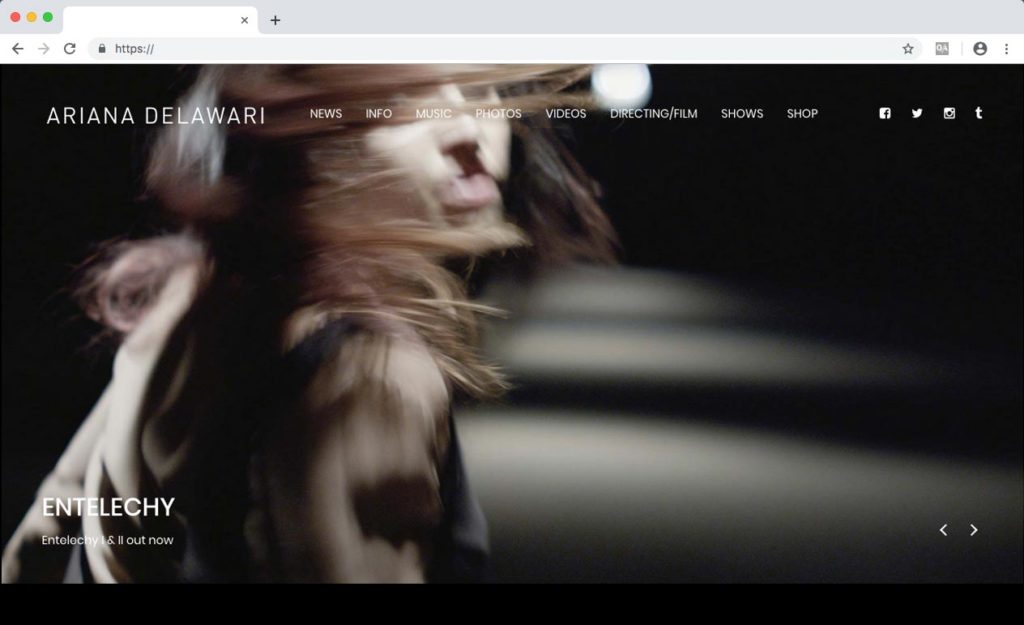Close the current browser tab
Screen dimensions: 1024x625
[x=244, y=20]
